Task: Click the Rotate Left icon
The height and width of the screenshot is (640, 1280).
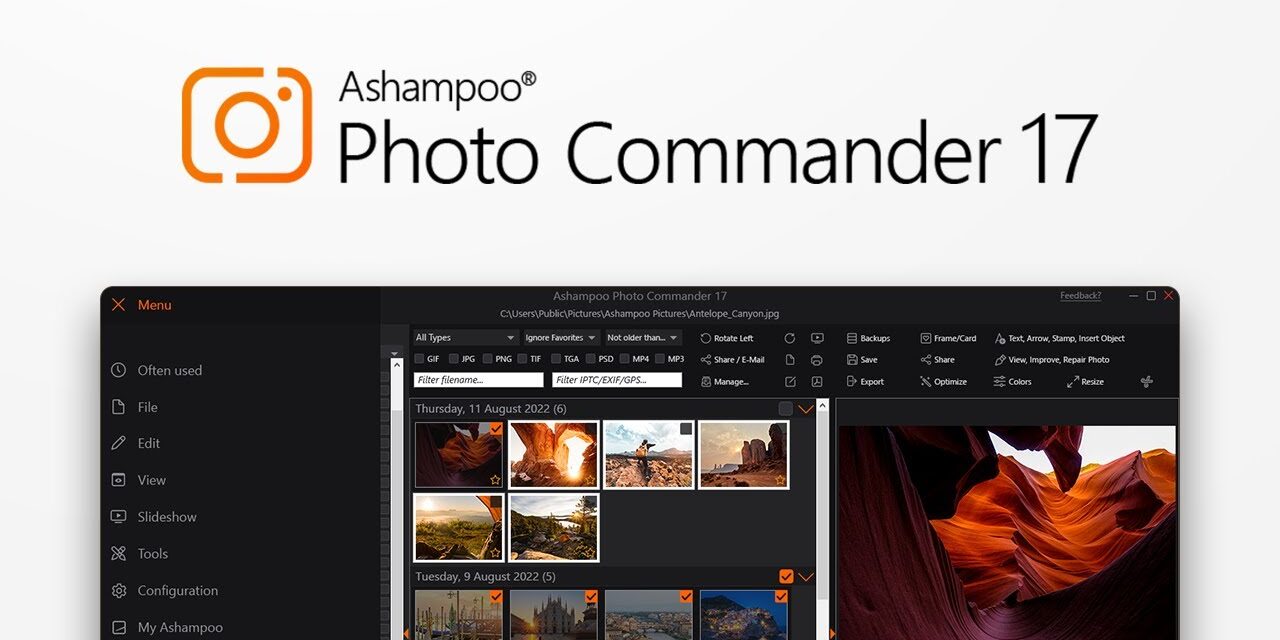Action: tap(706, 338)
